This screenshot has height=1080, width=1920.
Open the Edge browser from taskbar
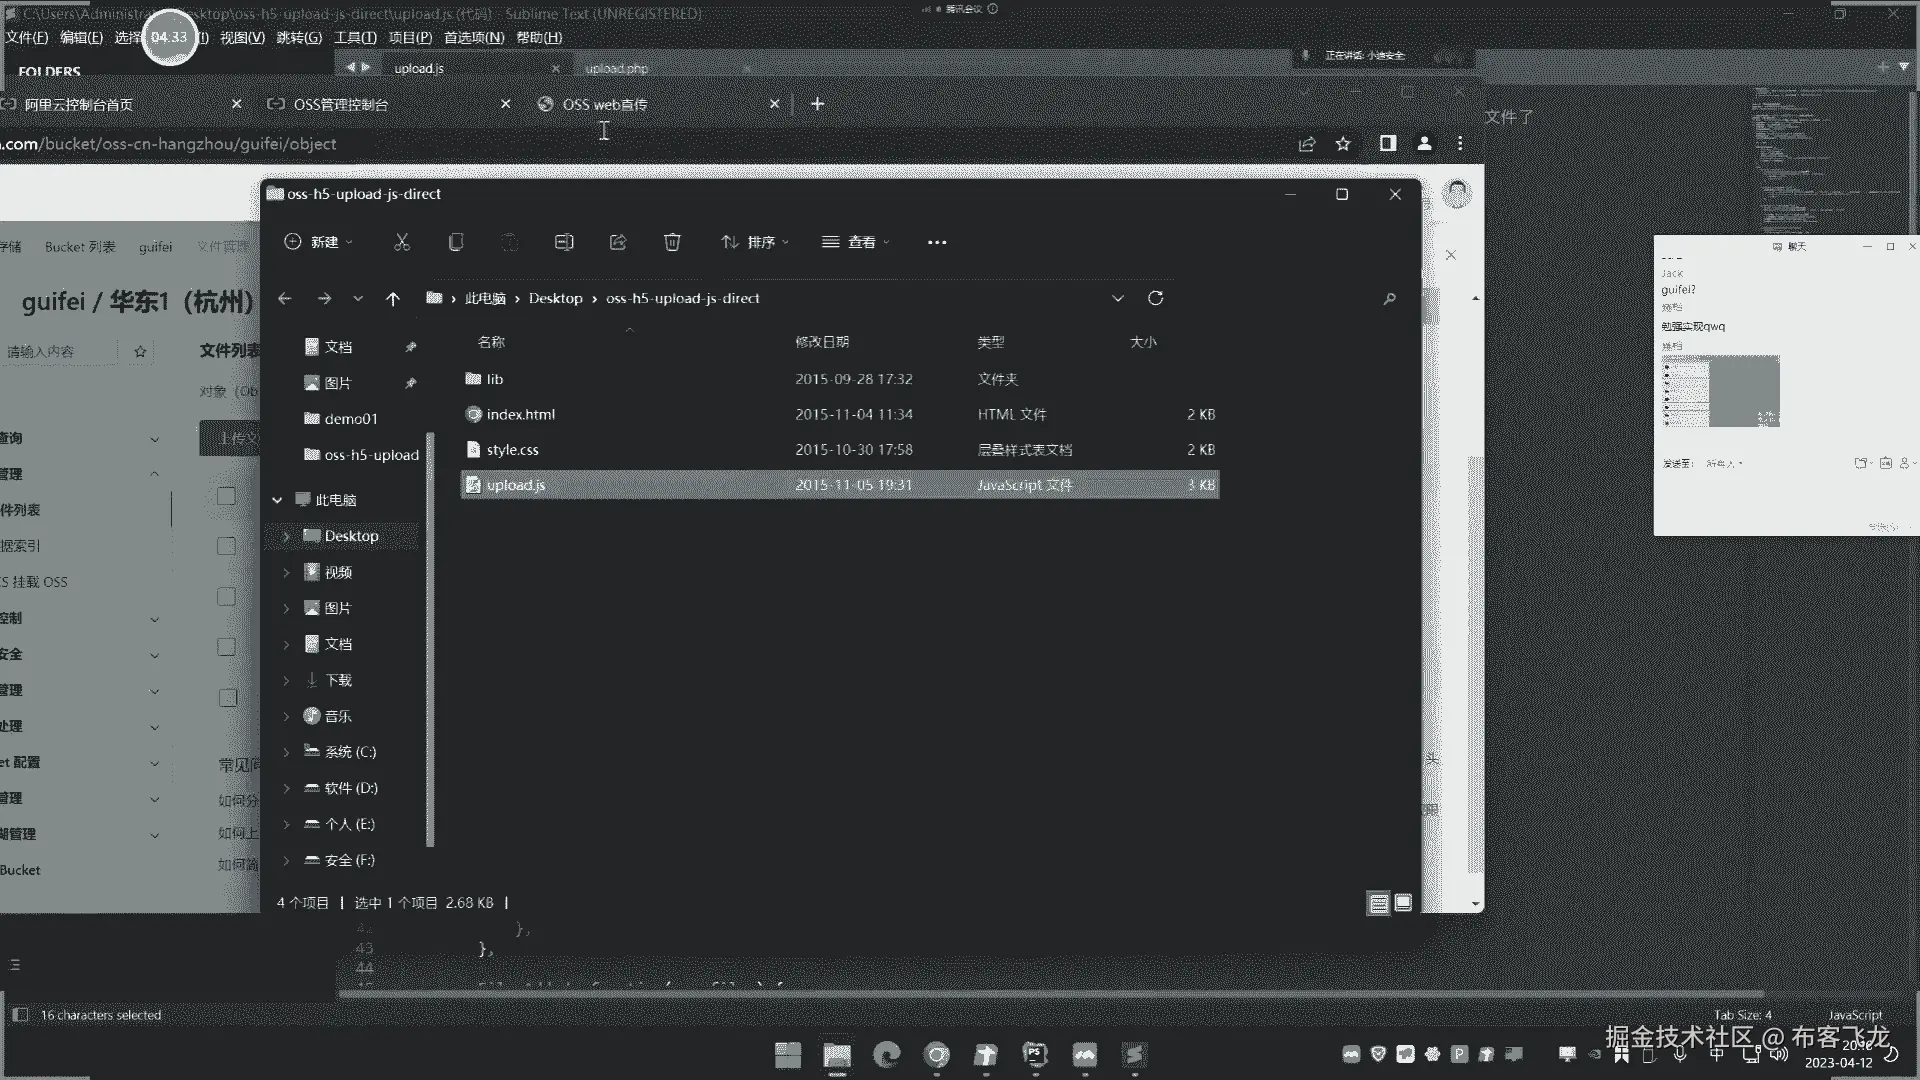(886, 1054)
